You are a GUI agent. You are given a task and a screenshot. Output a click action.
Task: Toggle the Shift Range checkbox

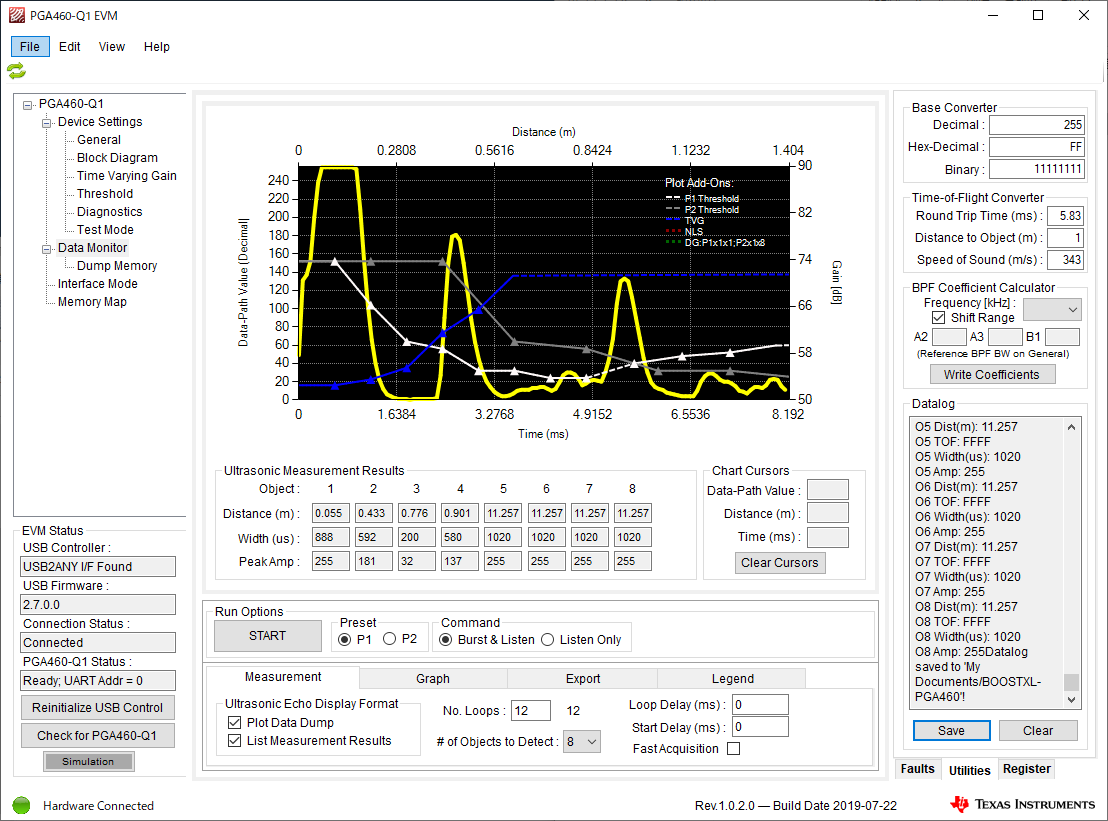coord(938,318)
